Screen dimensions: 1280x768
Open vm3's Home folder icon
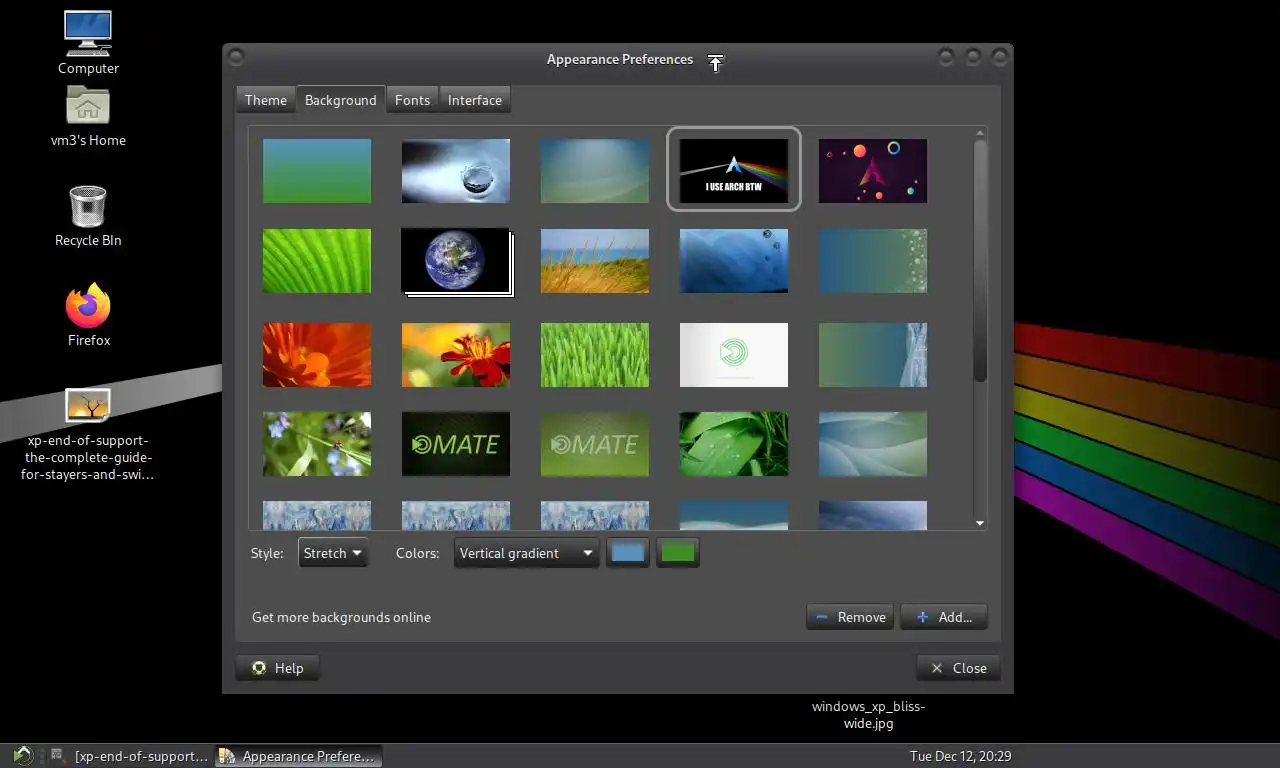pos(88,116)
